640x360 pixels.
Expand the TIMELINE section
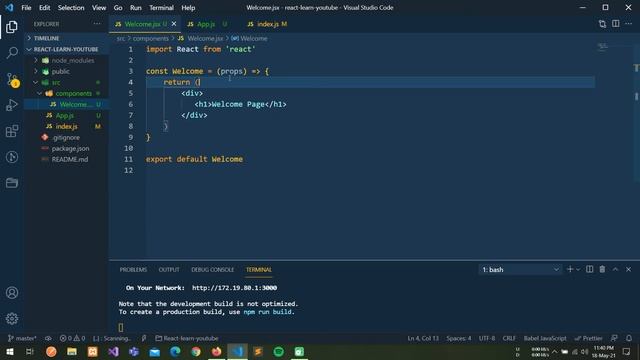tap(65, 38)
